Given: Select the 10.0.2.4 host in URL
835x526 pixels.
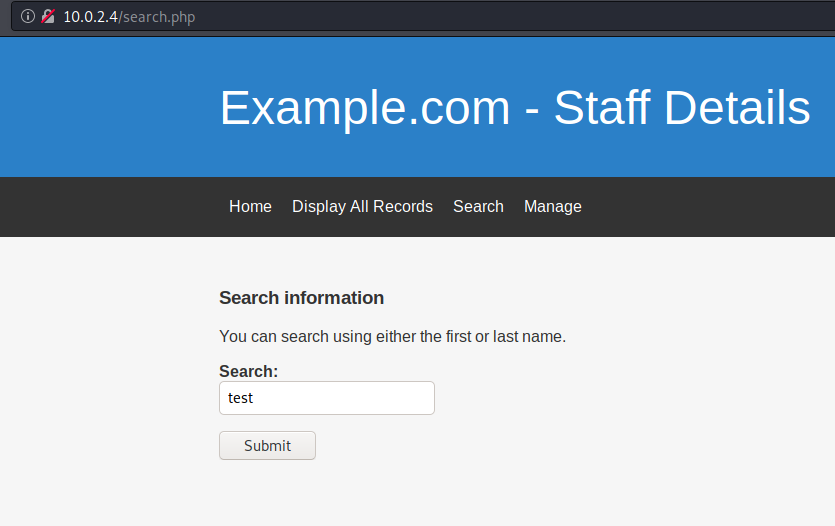Looking at the screenshot, I should tap(90, 17).
